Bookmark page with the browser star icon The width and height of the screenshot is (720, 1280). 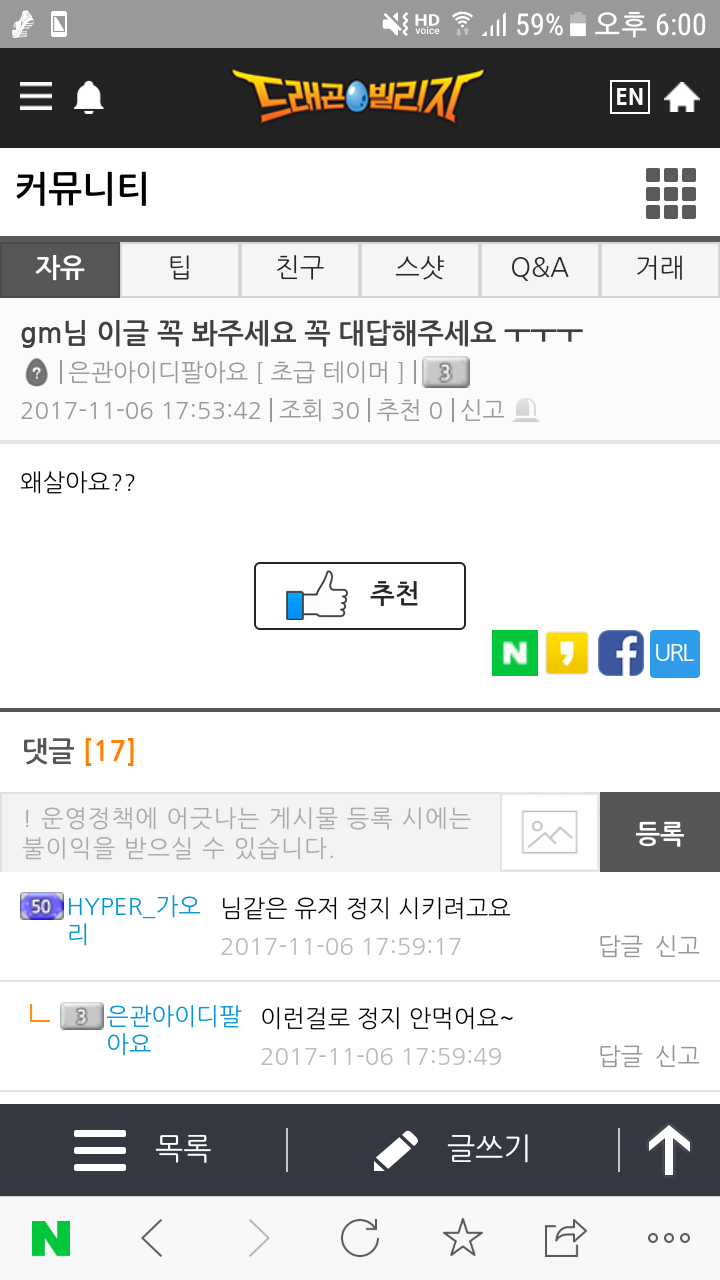click(462, 1238)
